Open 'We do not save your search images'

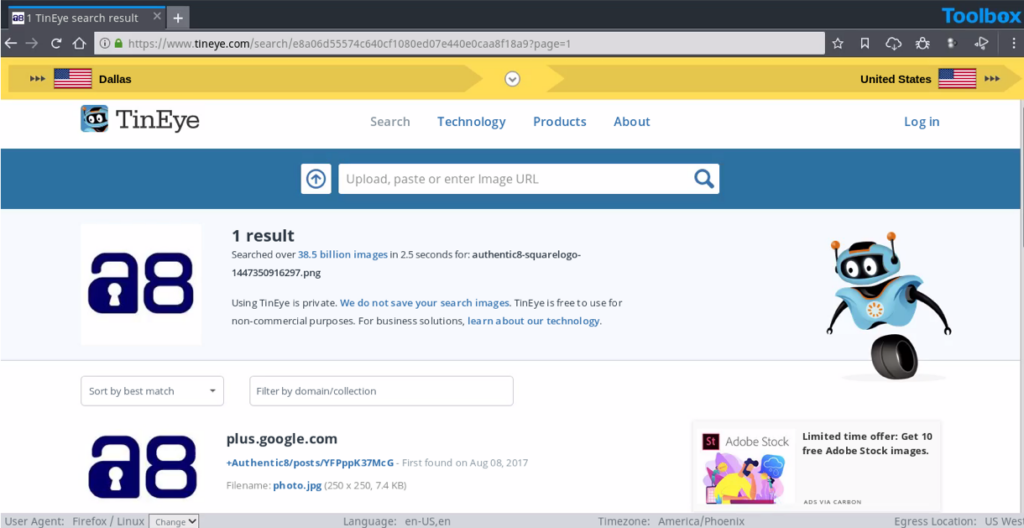coord(424,303)
